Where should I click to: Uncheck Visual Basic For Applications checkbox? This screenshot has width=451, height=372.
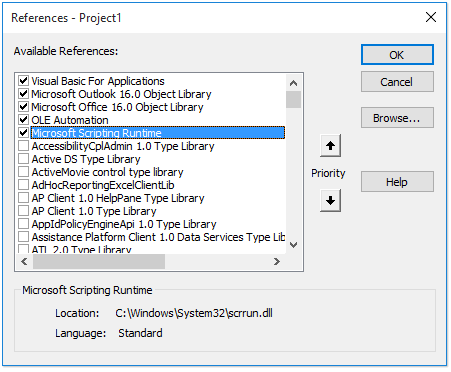(x=23, y=81)
